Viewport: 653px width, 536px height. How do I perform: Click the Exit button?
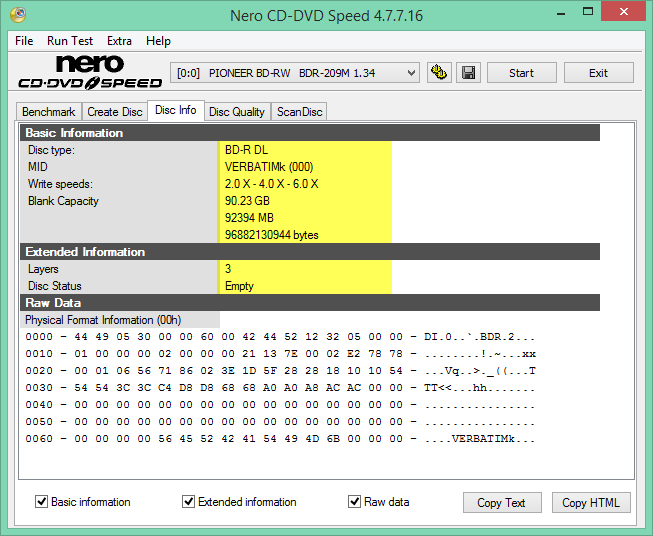(598, 73)
